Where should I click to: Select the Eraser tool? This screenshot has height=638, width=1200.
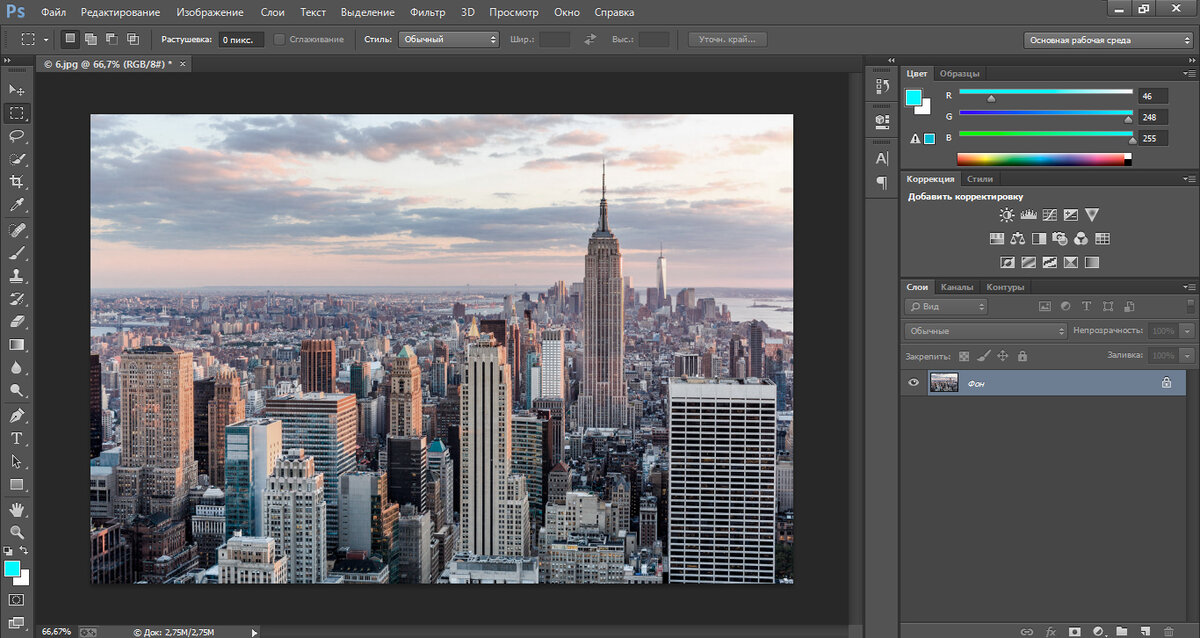(x=17, y=321)
